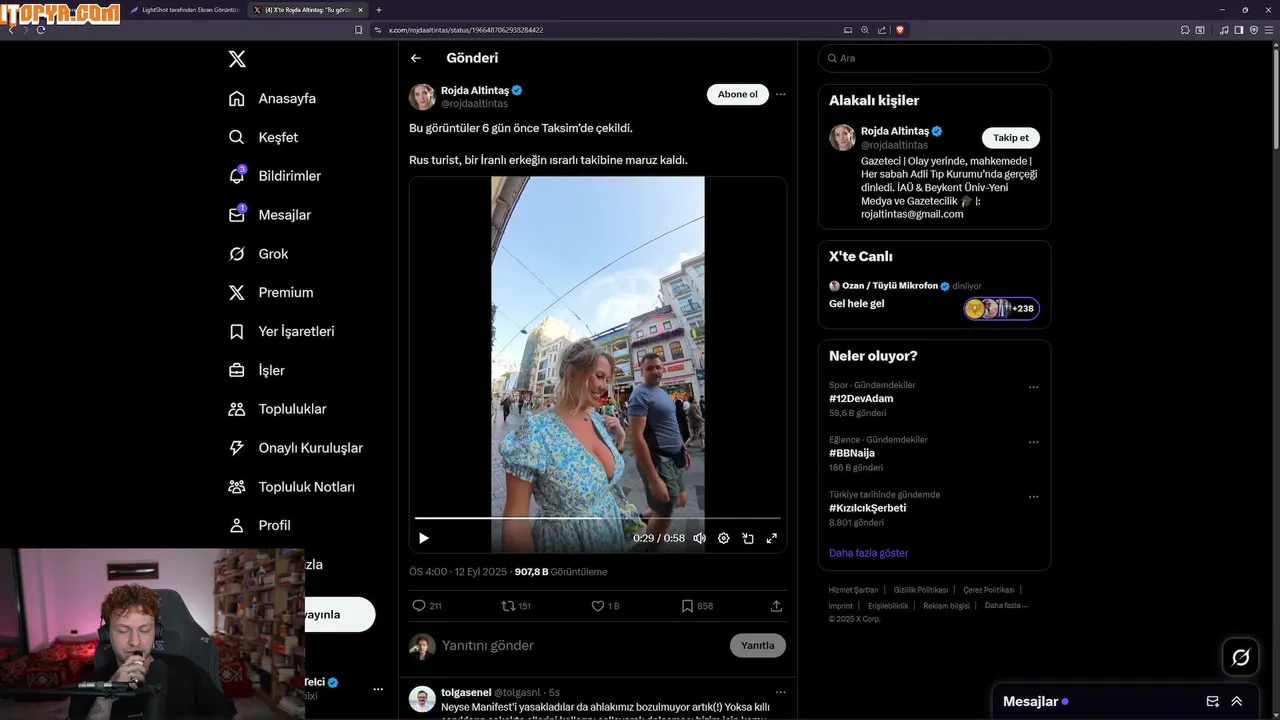This screenshot has width=1280, height=720.
Task: Click the page vertical scrollbar
Action: click(1275, 100)
